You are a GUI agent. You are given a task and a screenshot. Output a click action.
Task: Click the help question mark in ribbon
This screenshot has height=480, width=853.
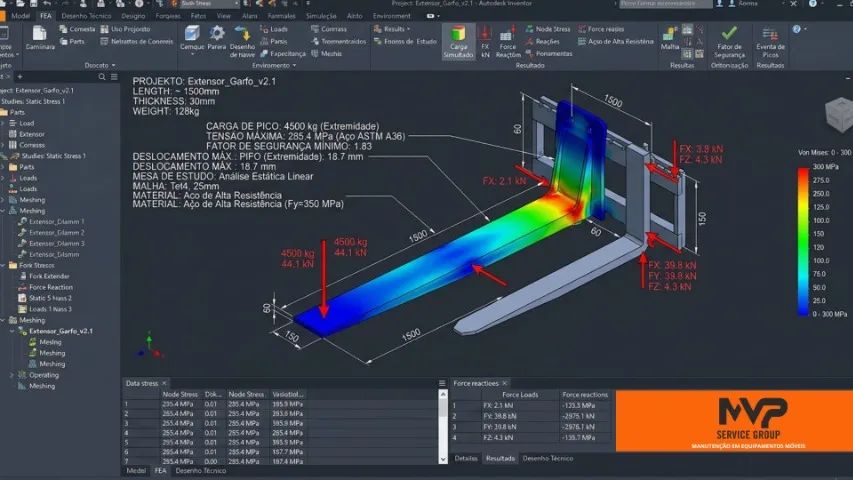point(796,29)
